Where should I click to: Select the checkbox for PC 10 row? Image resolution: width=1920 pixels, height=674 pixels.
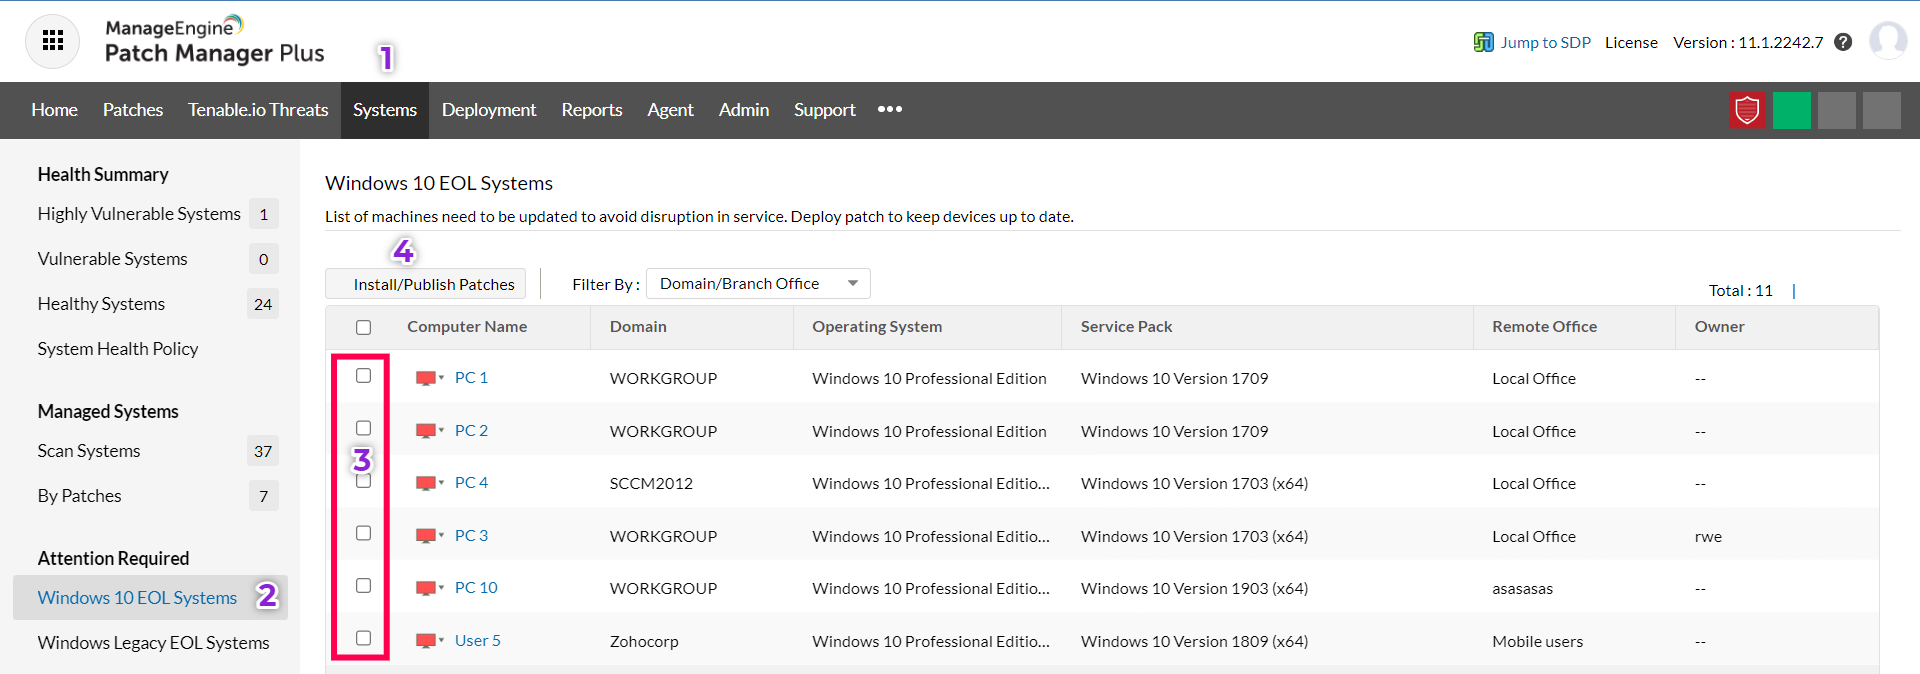364,586
